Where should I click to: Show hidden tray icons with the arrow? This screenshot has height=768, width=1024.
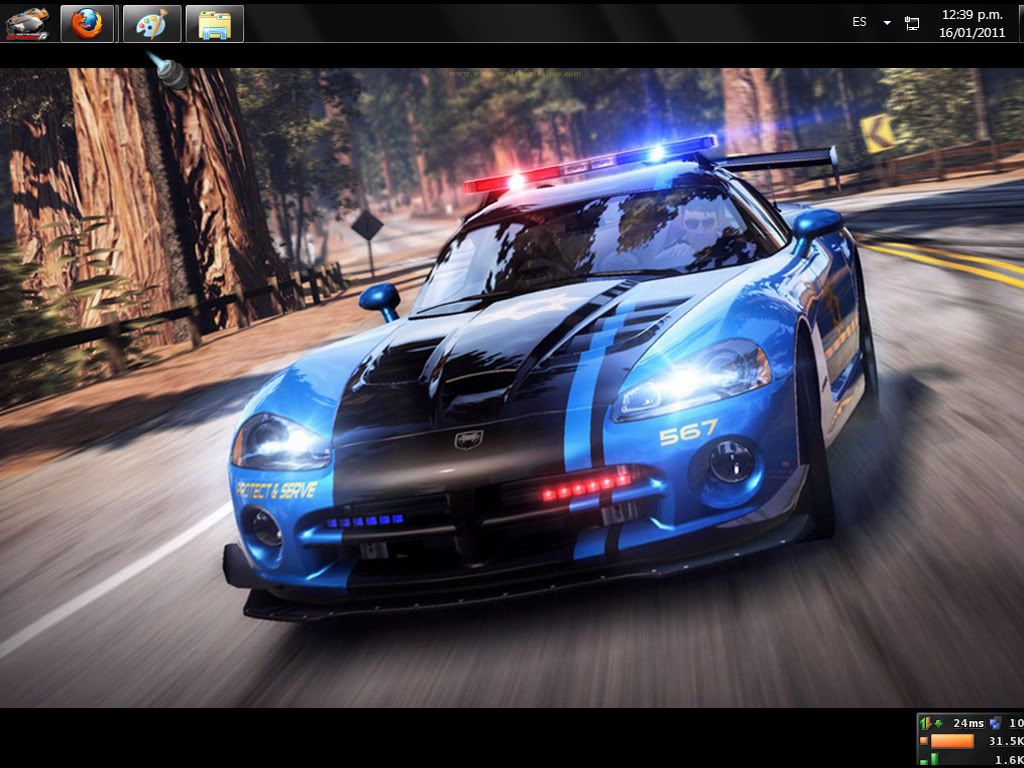pyautogui.click(x=887, y=23)
